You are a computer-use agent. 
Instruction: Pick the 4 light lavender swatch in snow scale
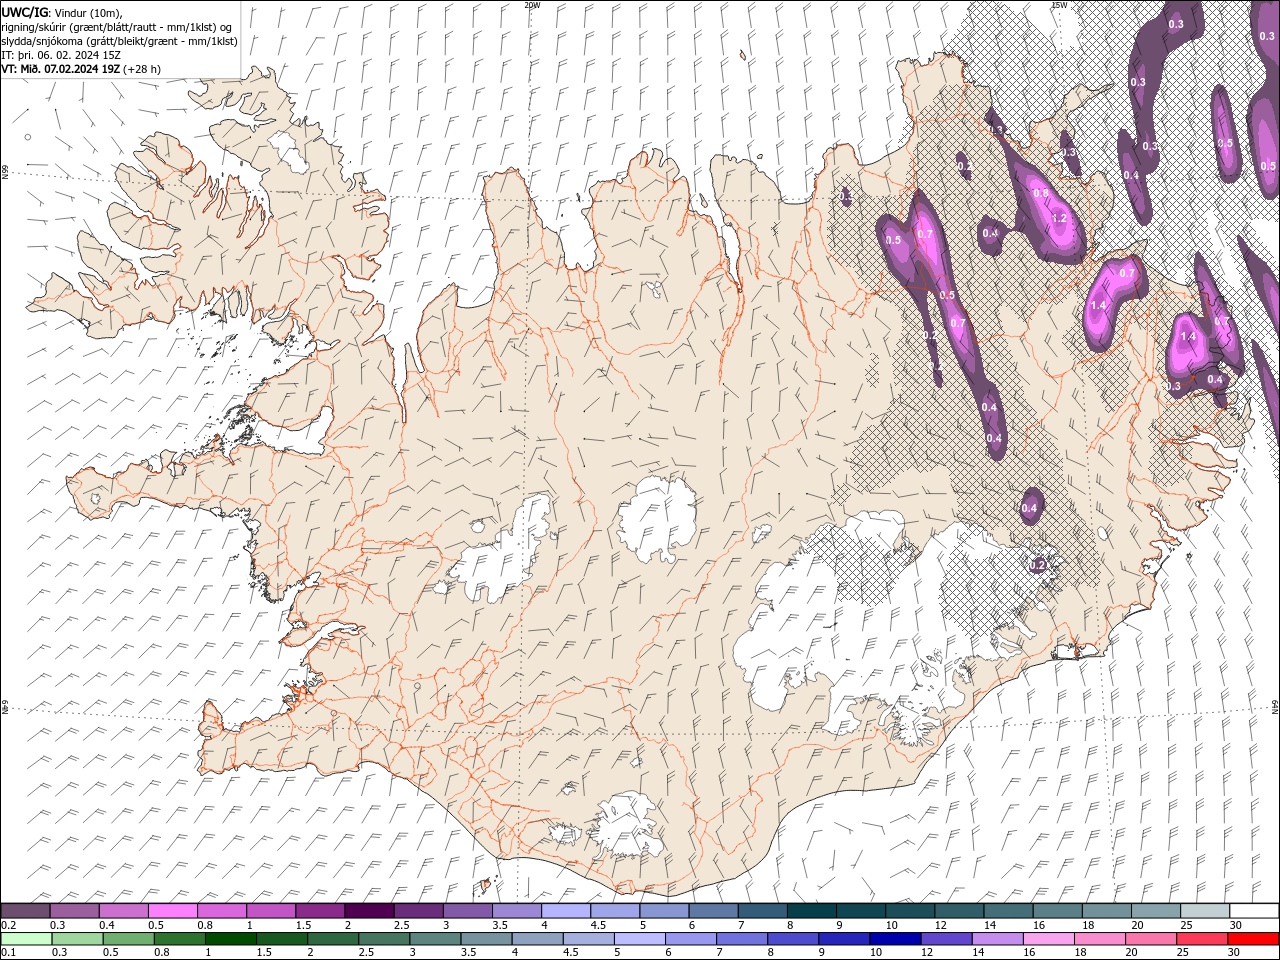[566, 910]
